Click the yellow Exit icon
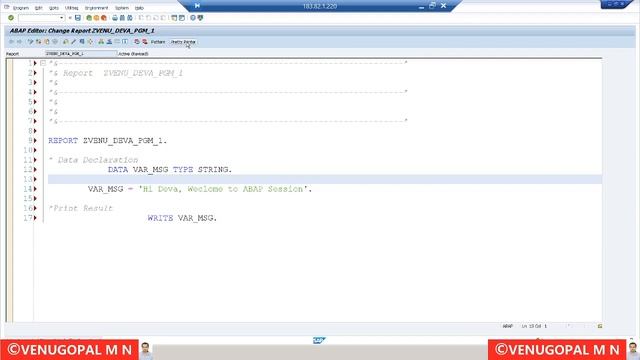Screen dimensions: 640x360 (x=96, y=18)
